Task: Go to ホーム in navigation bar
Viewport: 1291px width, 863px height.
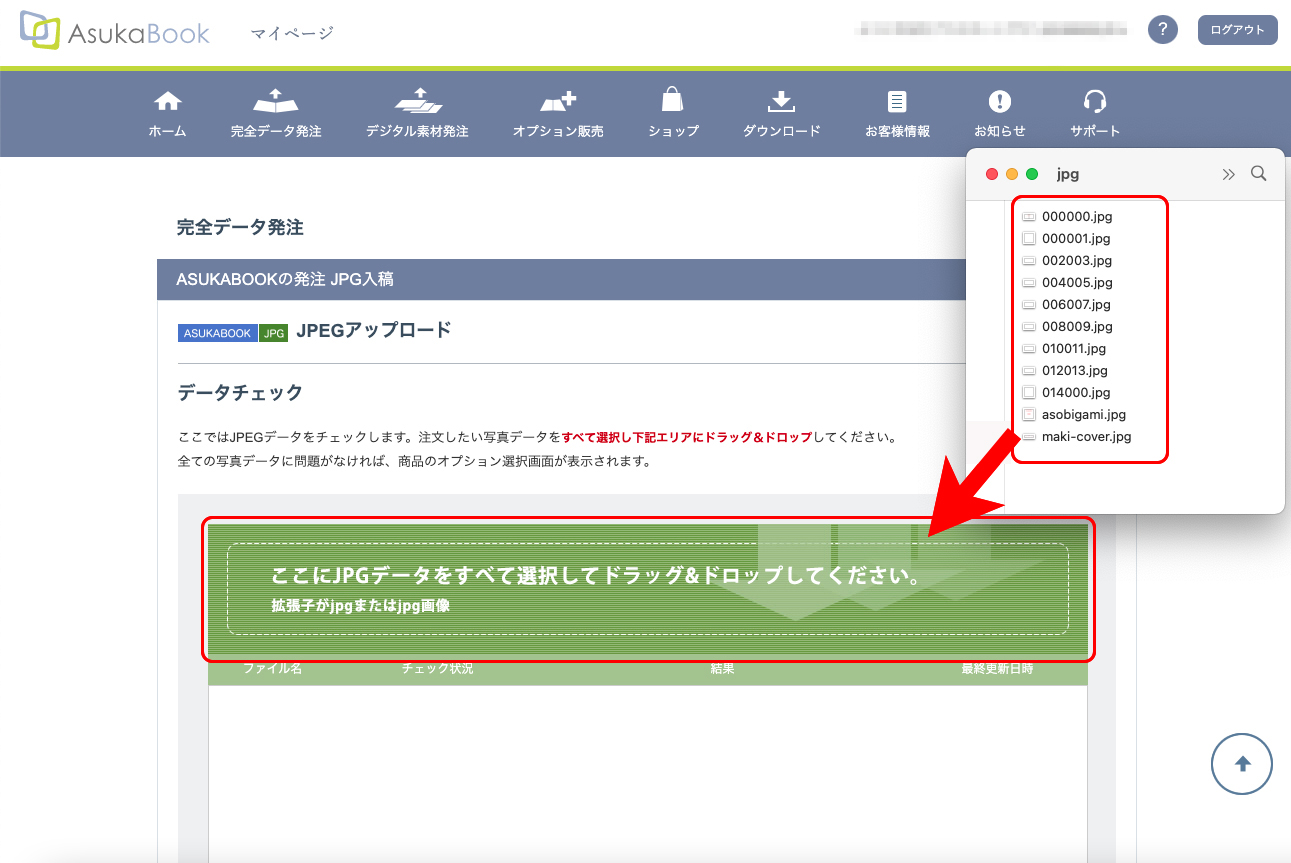Action: click(167, 114)
